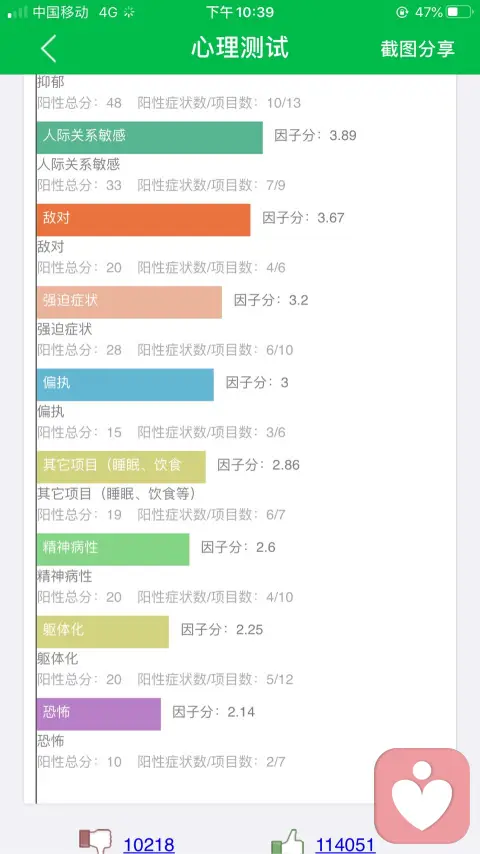Screen dimensions: 480x854
Task: Select the yellow 躯体化 bar
Action: pyautogui.click(x=103, y=632)
